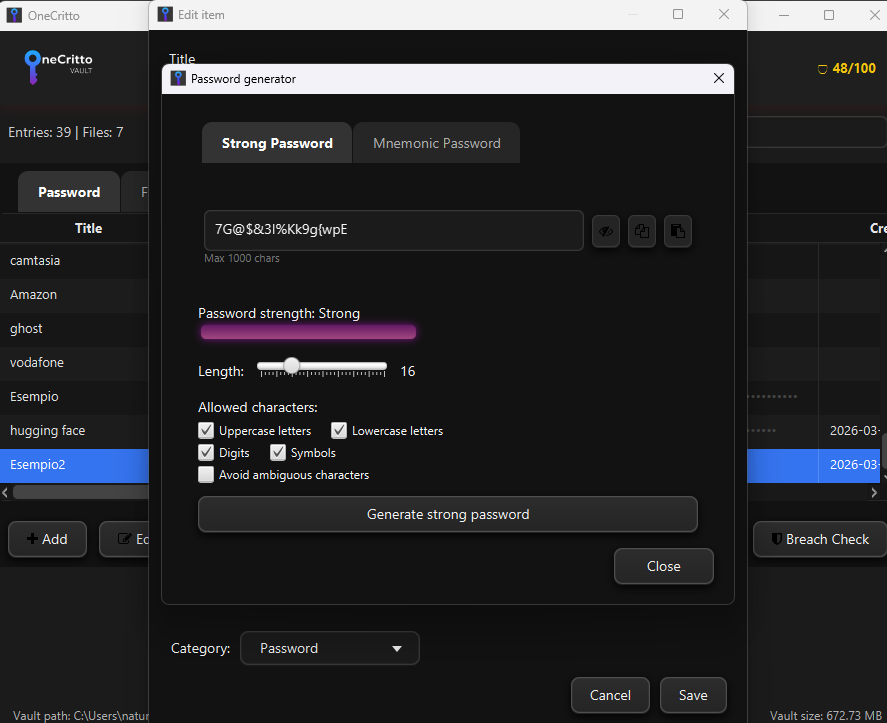Click the 48/100 shield score indicator
Viewport: 887px width, 723px height.
tap(846, 69)
